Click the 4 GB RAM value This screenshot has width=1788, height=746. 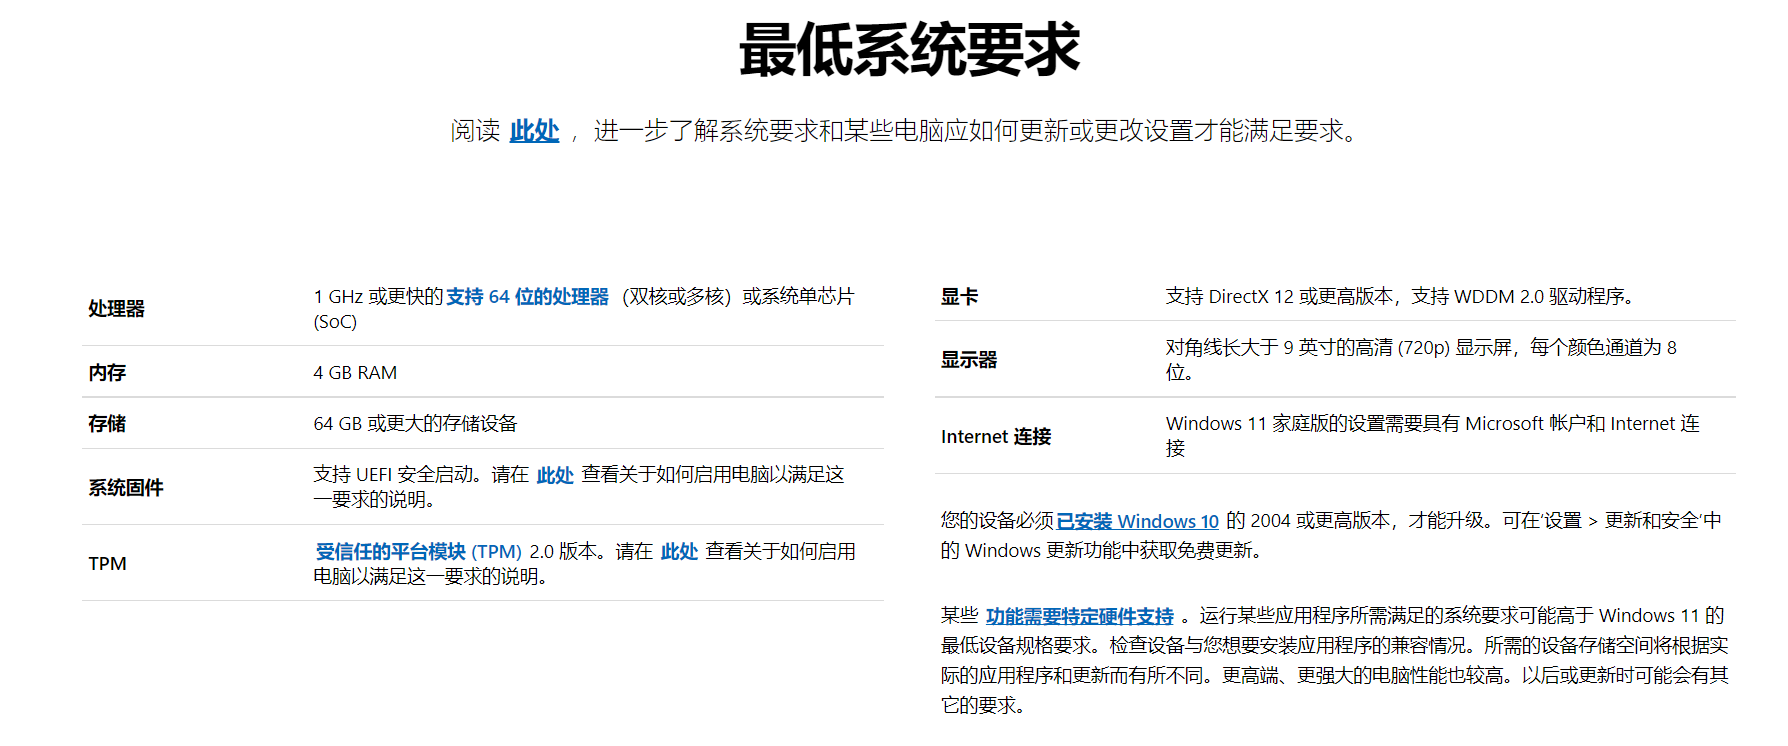[x=355, y=373]
